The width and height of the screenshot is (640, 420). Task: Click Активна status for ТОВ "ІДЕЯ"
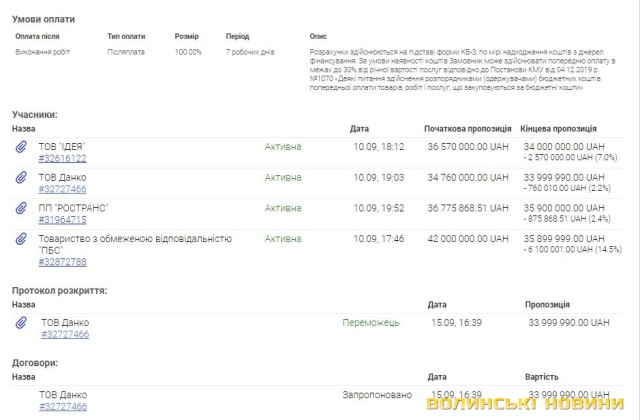click(x=282, y=147)
